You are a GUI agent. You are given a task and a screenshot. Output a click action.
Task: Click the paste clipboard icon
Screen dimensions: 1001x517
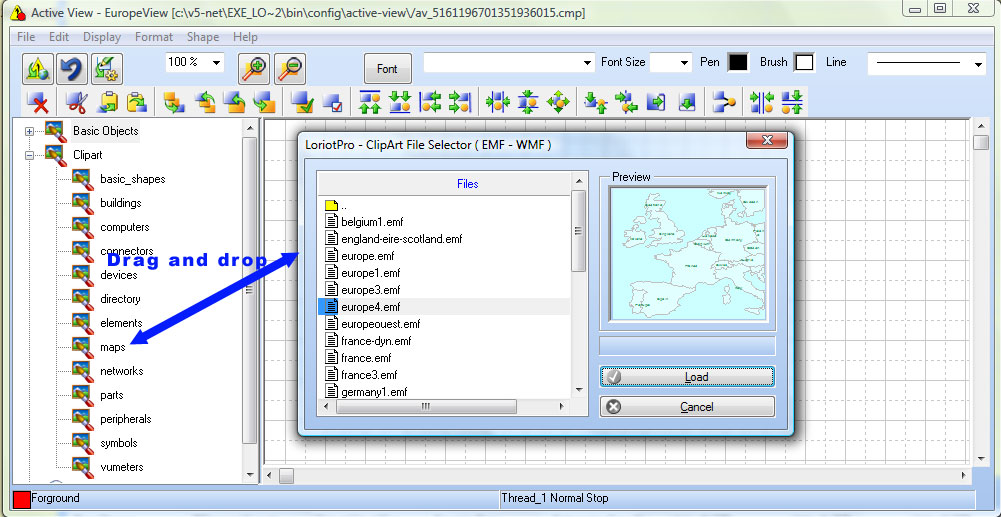[137, 102]
